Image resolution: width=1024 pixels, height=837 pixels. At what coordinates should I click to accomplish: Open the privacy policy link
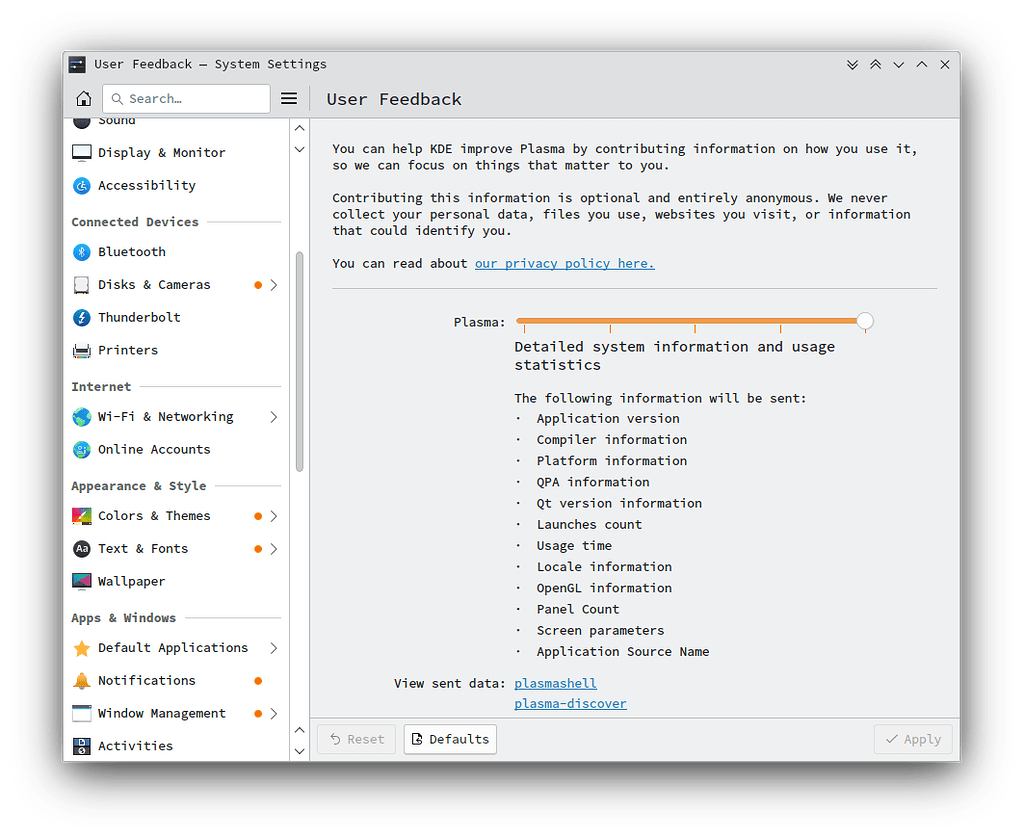click(x=564, y=263)
